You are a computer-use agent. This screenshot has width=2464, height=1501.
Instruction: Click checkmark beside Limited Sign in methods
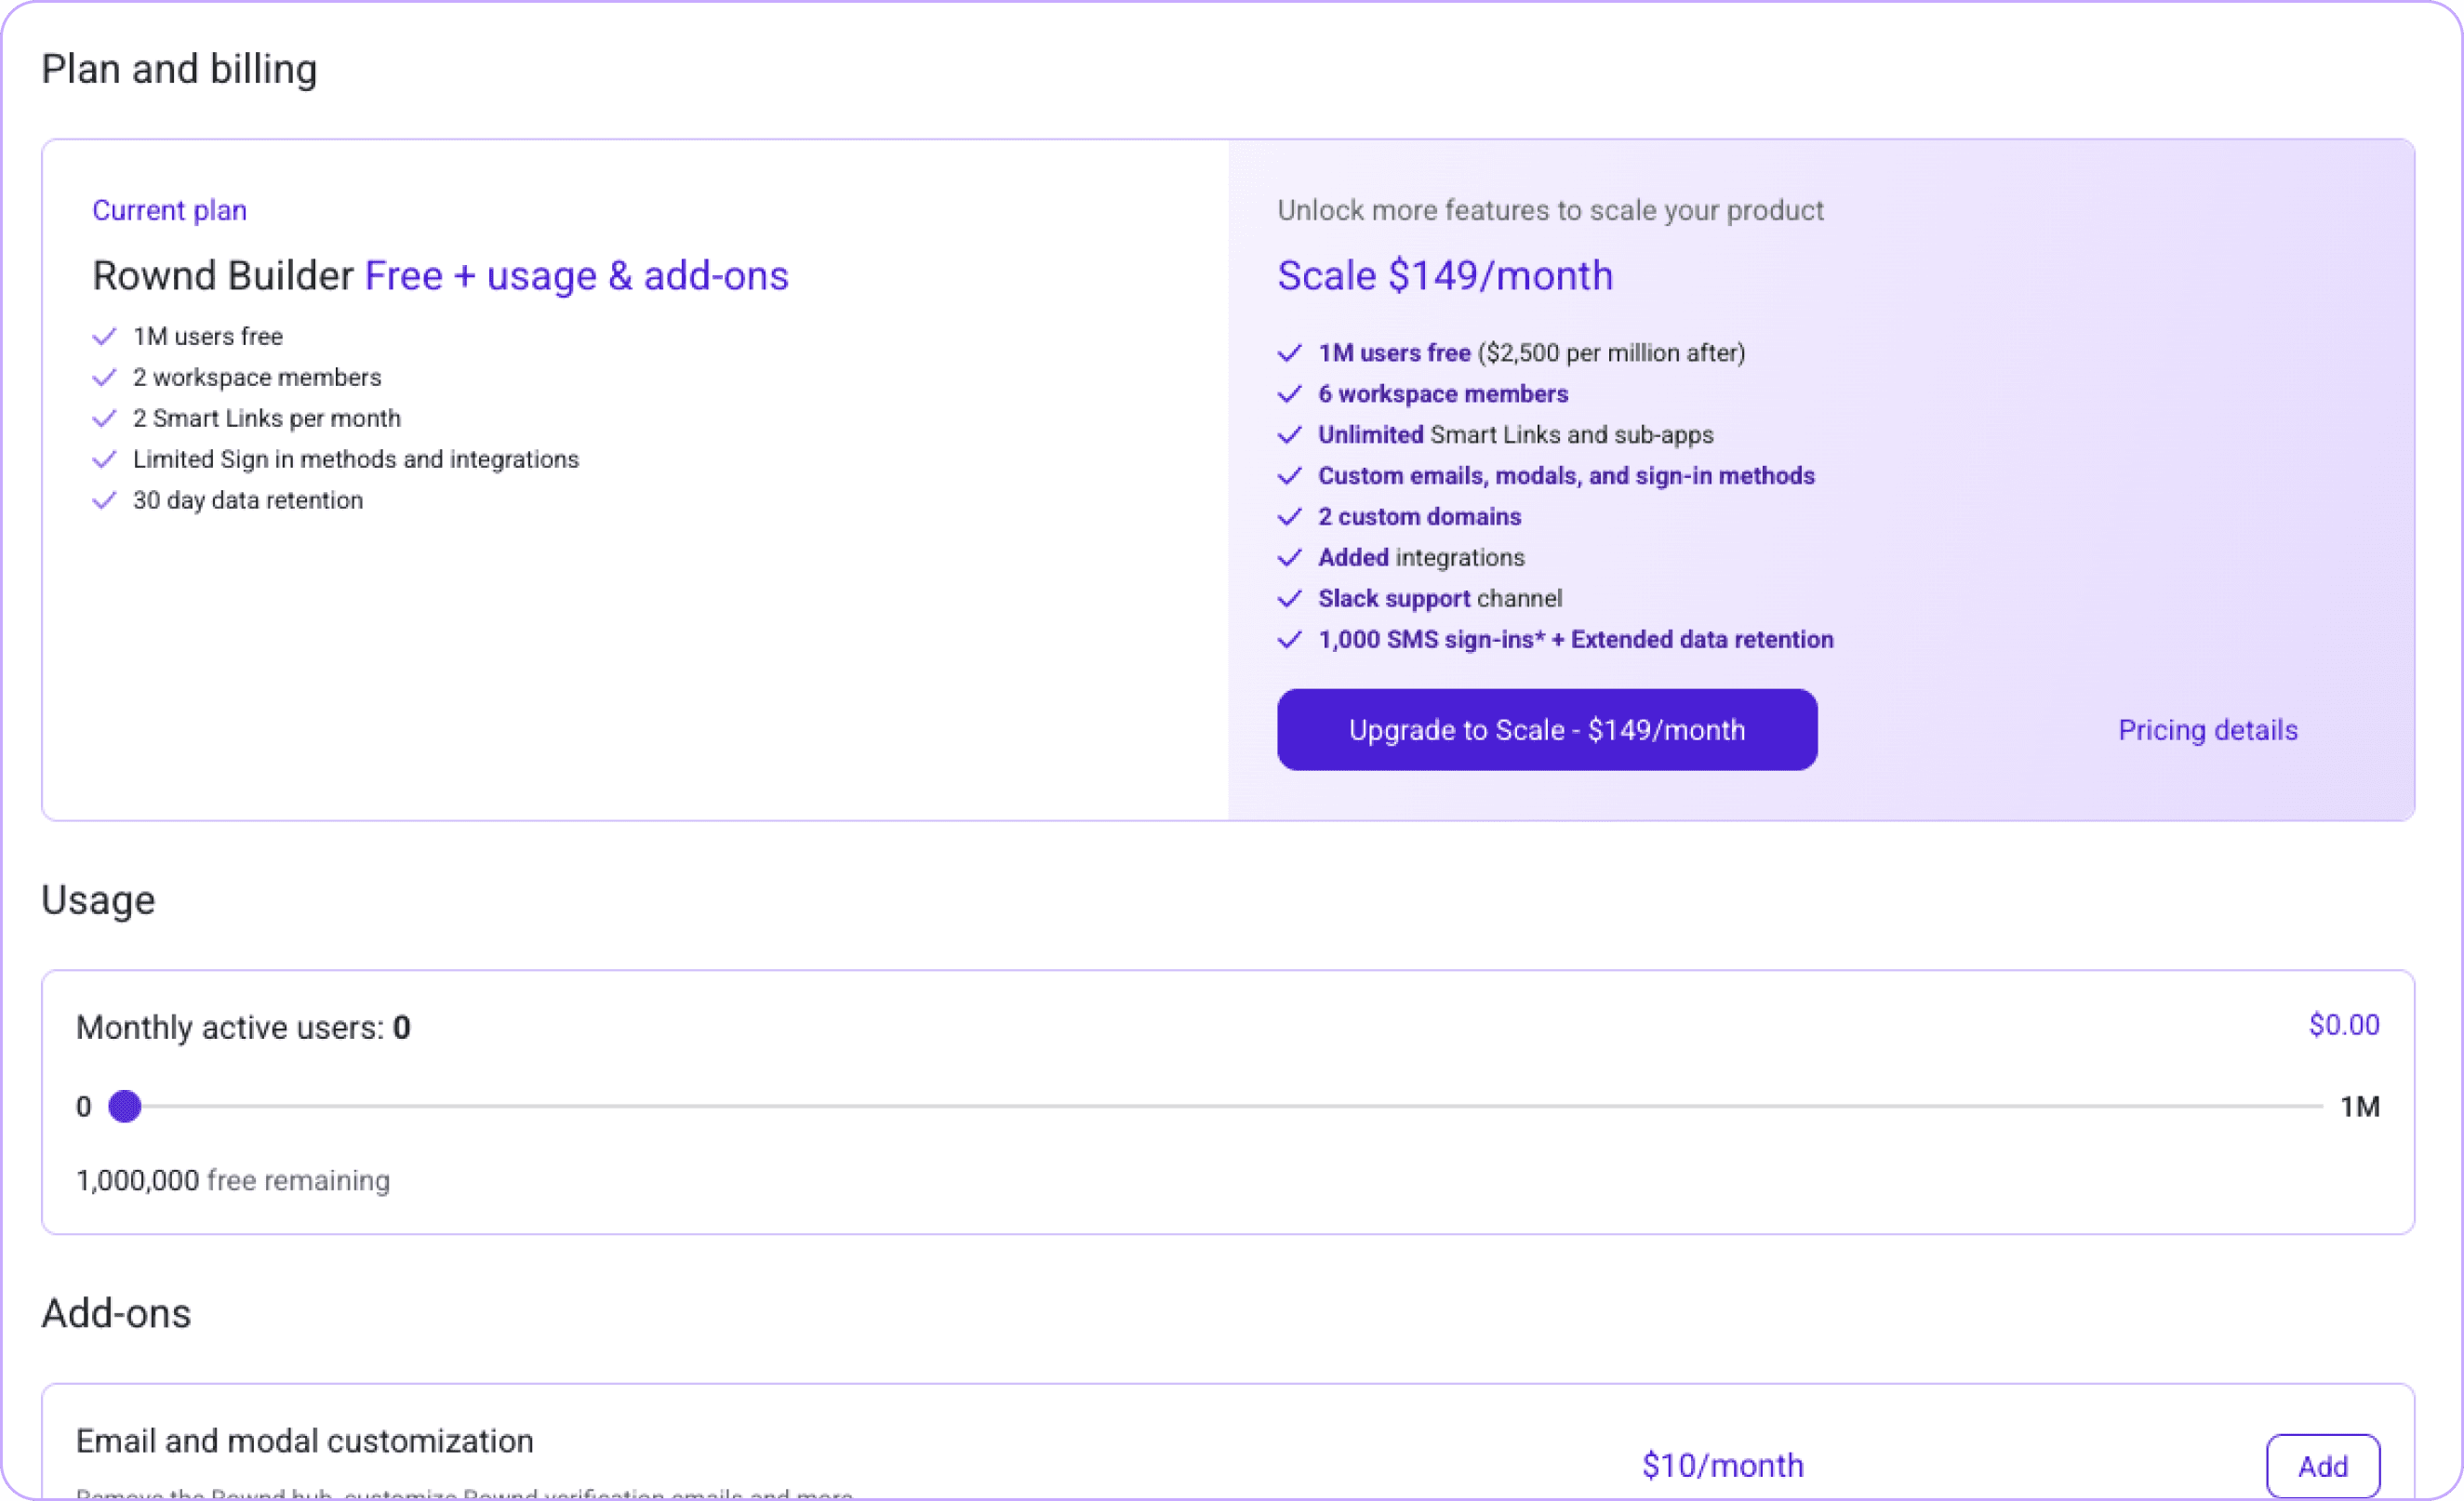click(x=104, y=460)
